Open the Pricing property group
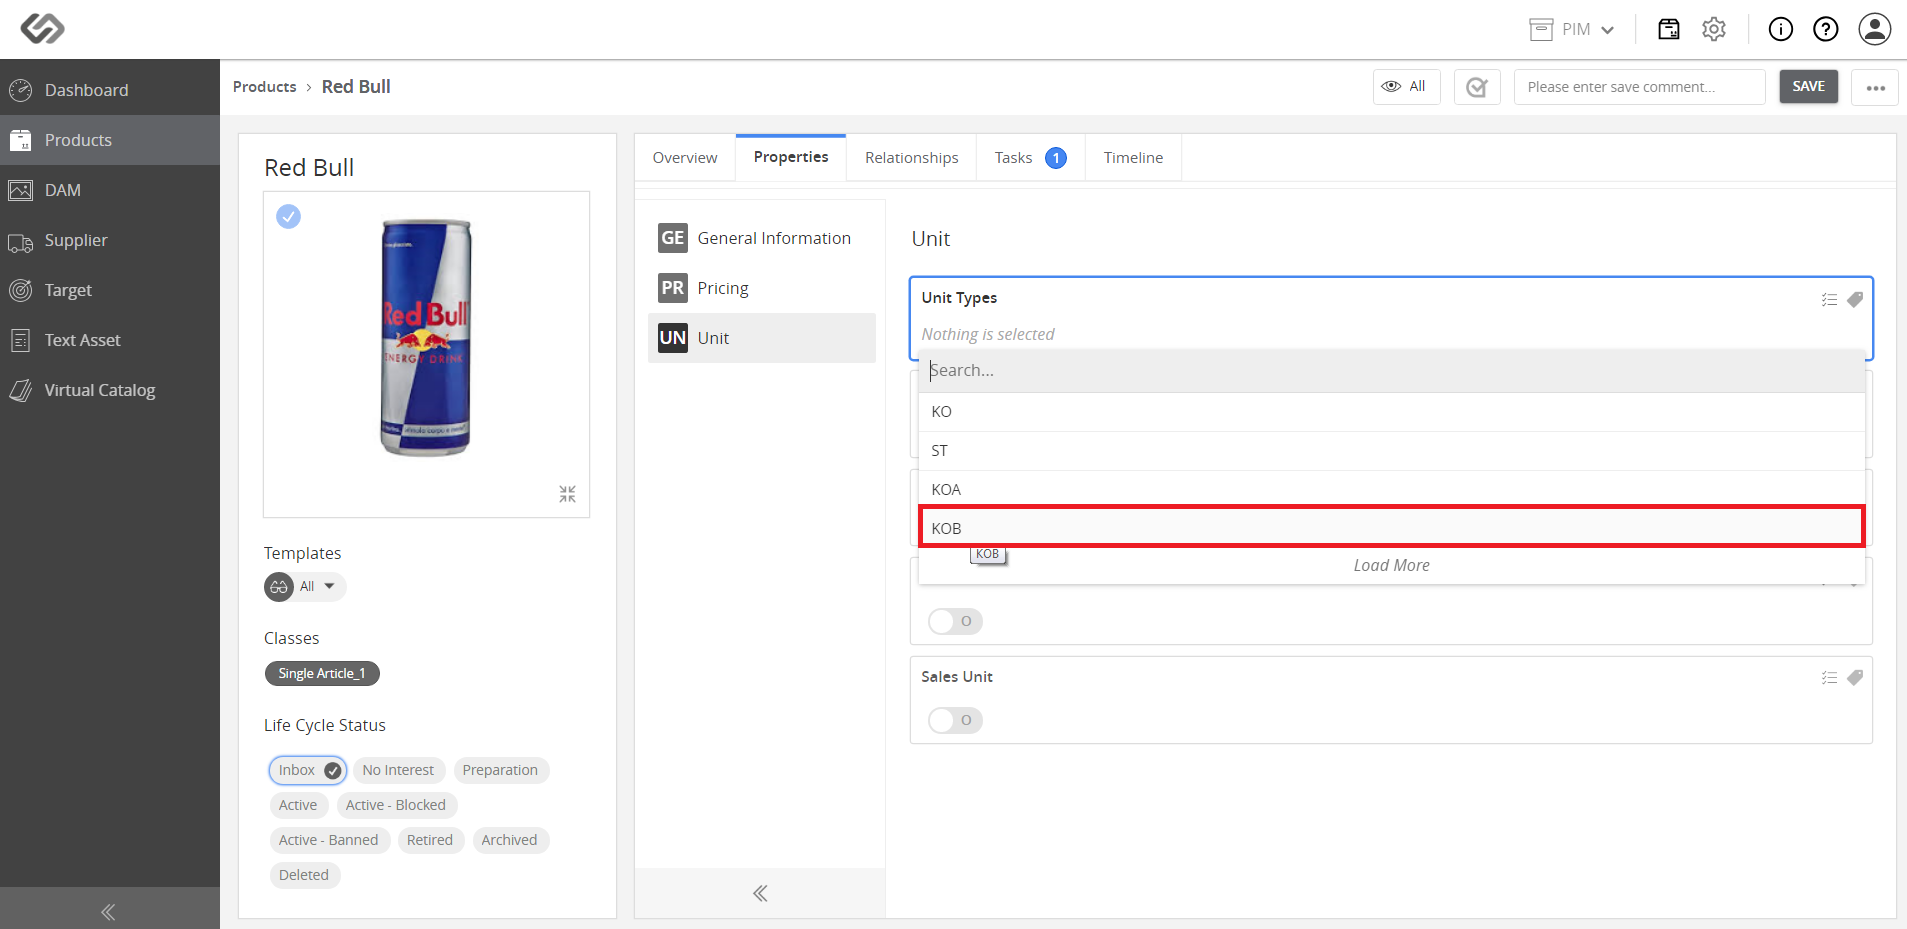 762,288
